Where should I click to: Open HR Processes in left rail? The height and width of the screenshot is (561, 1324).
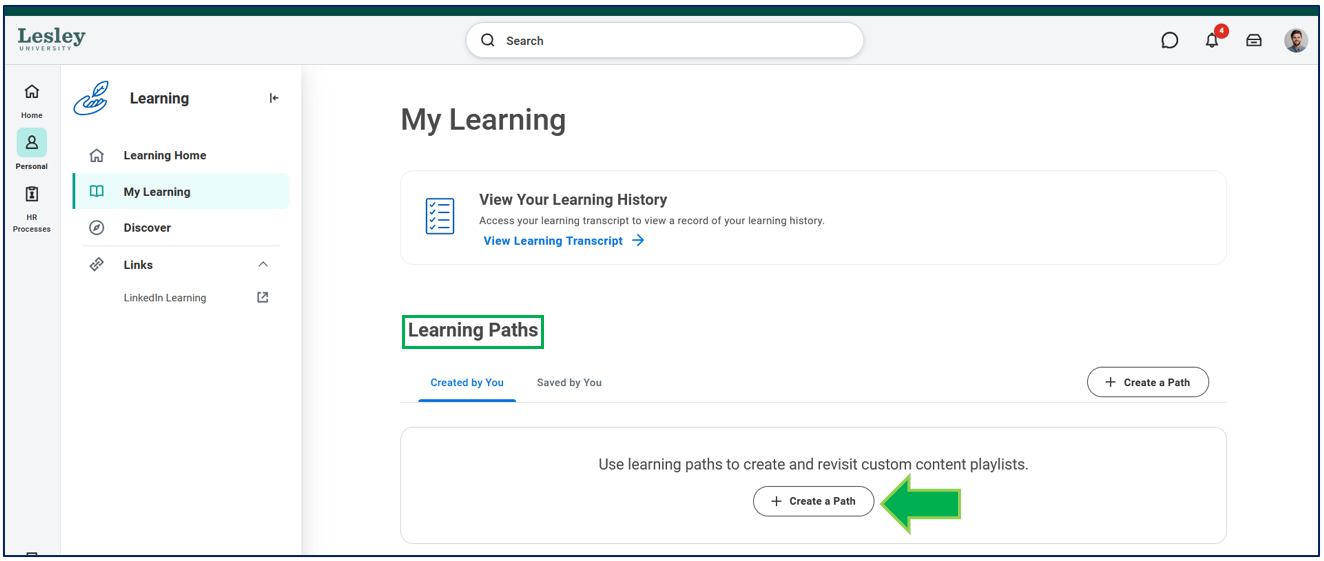pos(32,208)
